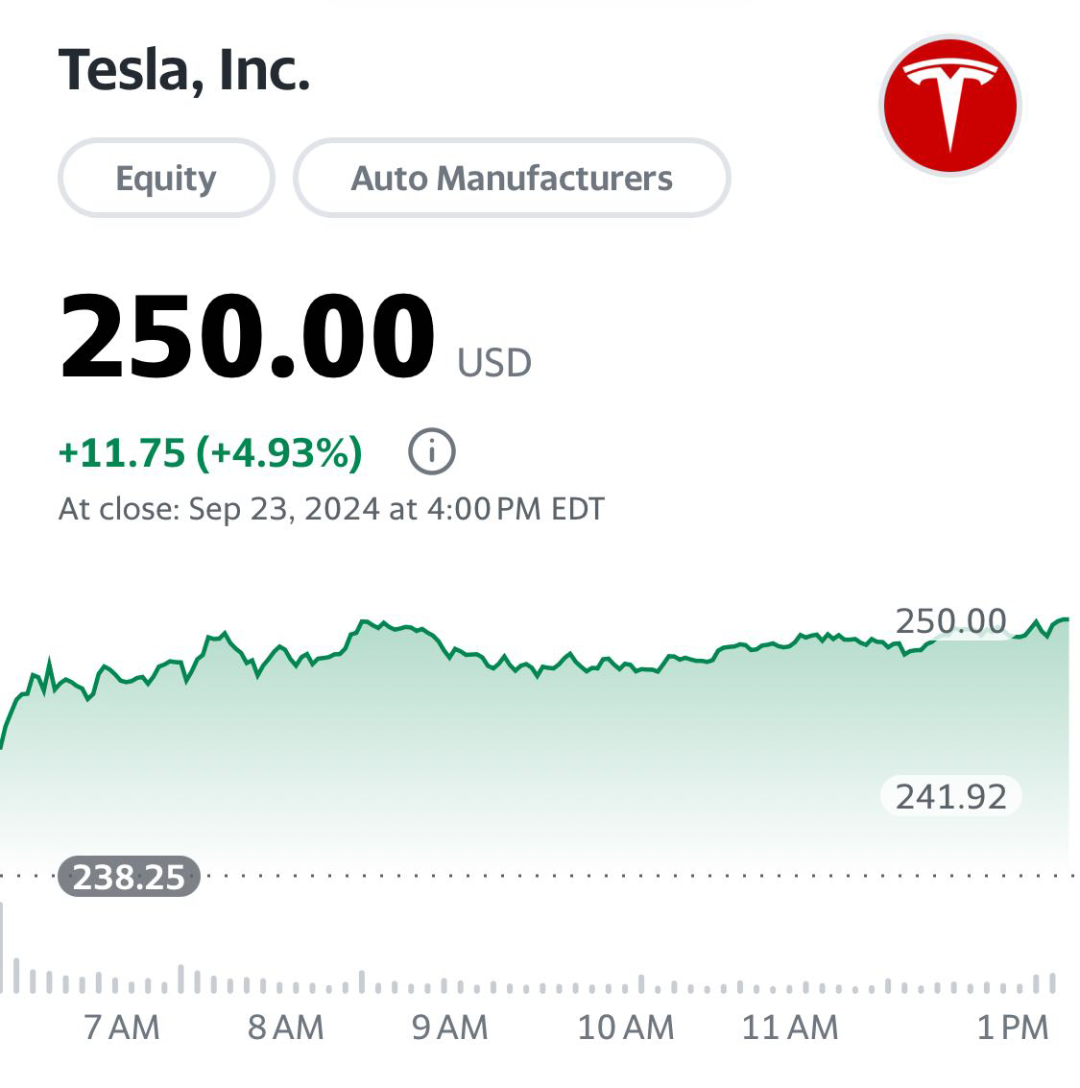Select the Equity tag

pyautogui.click(x=166, y=178)
